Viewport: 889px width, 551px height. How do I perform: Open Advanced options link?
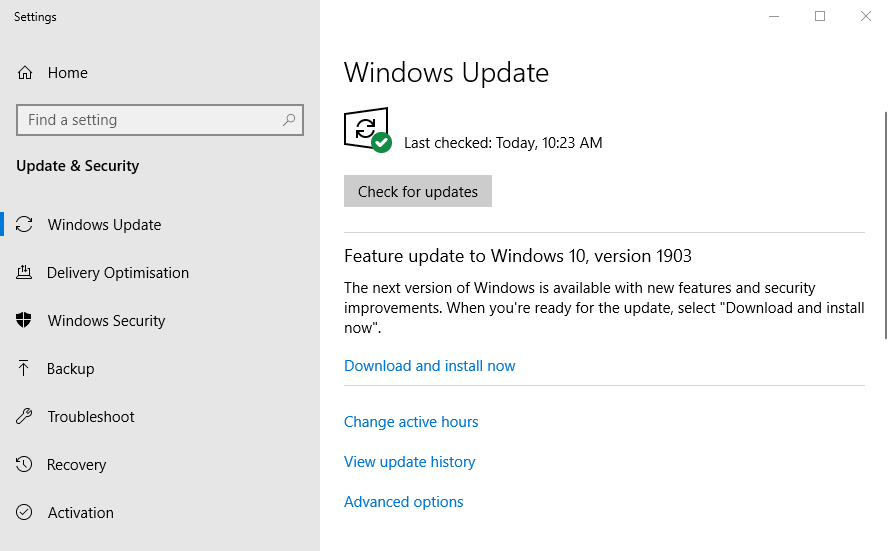tap(404, 502)
